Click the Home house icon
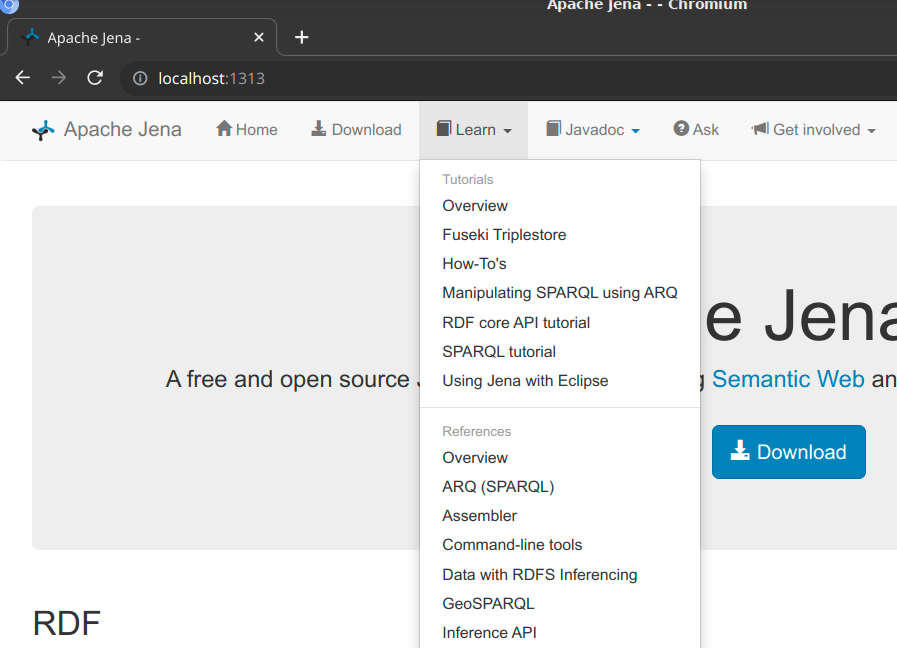This screenshot has width=897, height=648. coord(224,129)
